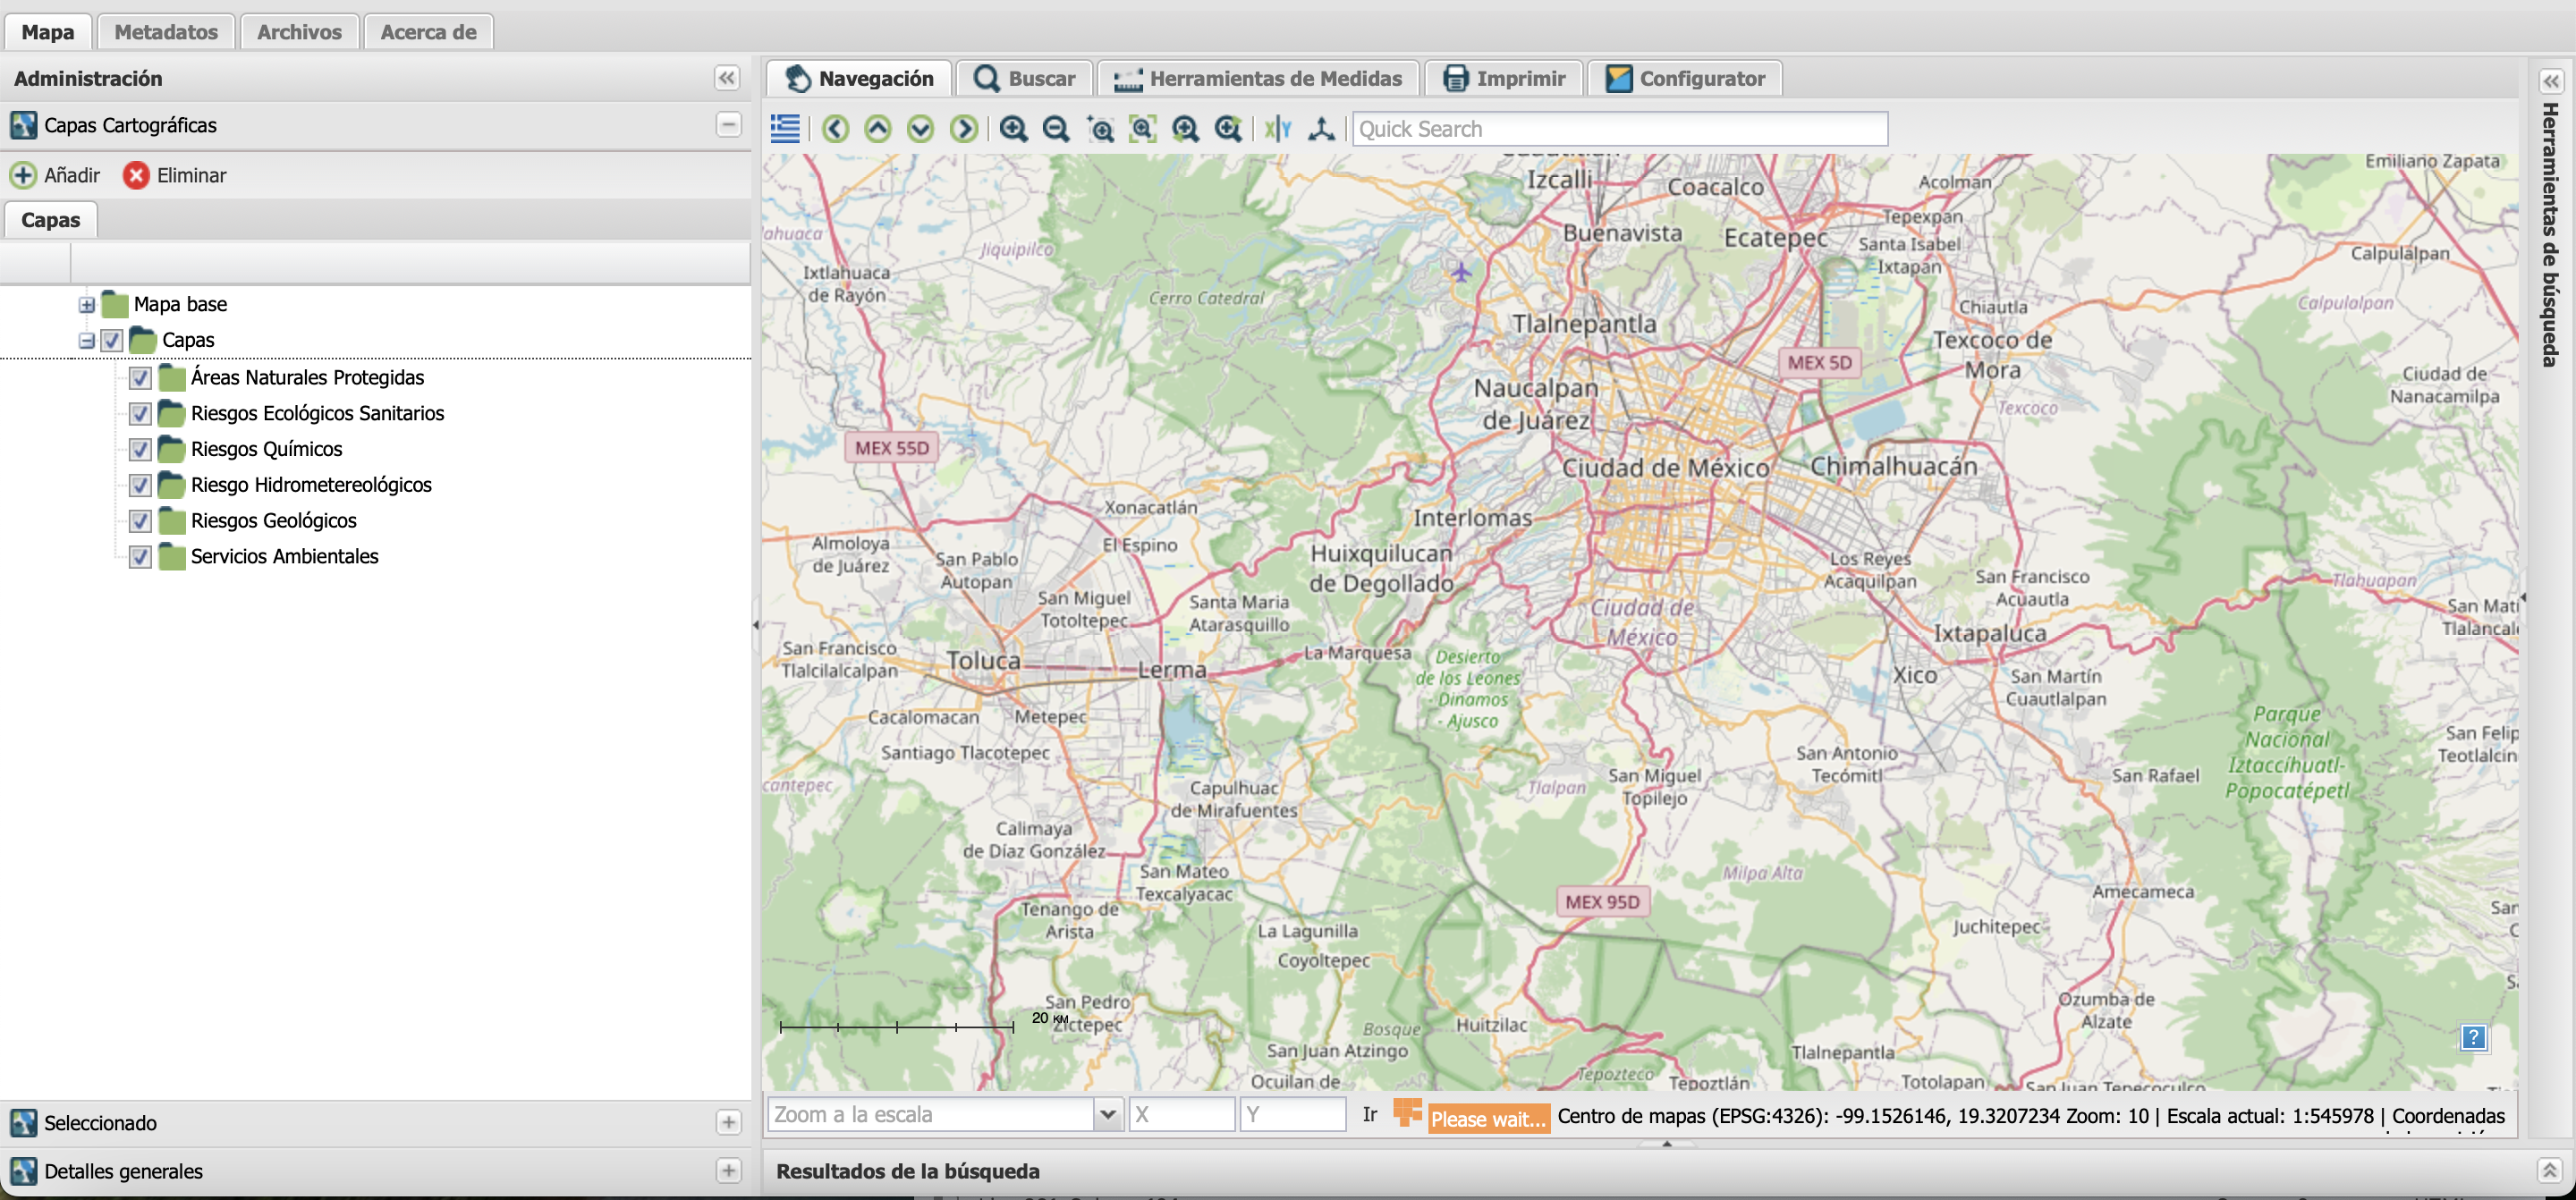The width and height of the screenshot is (2576, 1200).
Task: Pan map up with the arrow icon
Action: click(878, 129)
